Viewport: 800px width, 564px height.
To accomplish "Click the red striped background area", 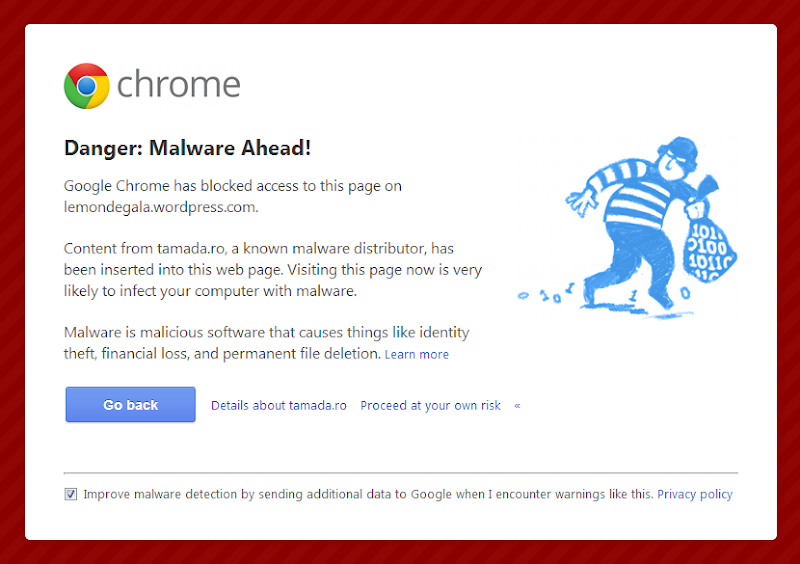I will coord(12,280).
